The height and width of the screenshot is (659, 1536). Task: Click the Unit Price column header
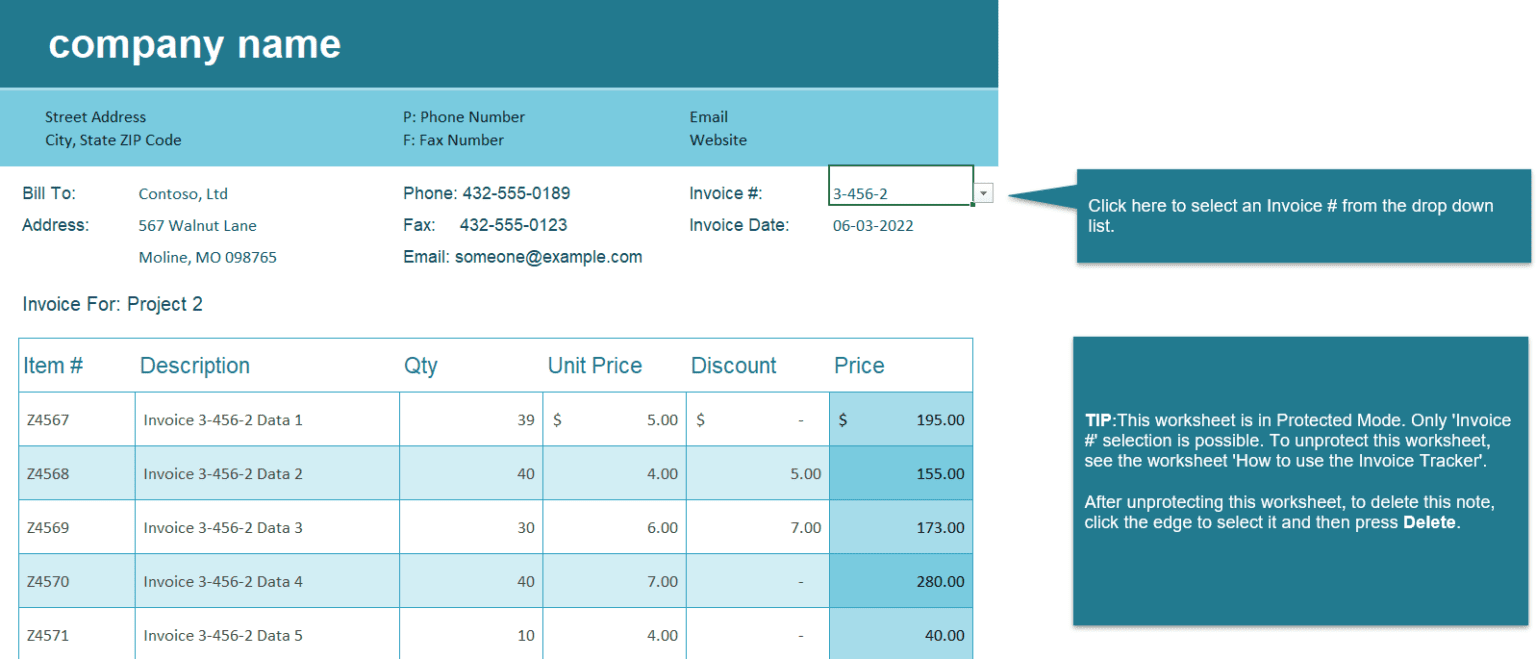[x=594, y=365]
